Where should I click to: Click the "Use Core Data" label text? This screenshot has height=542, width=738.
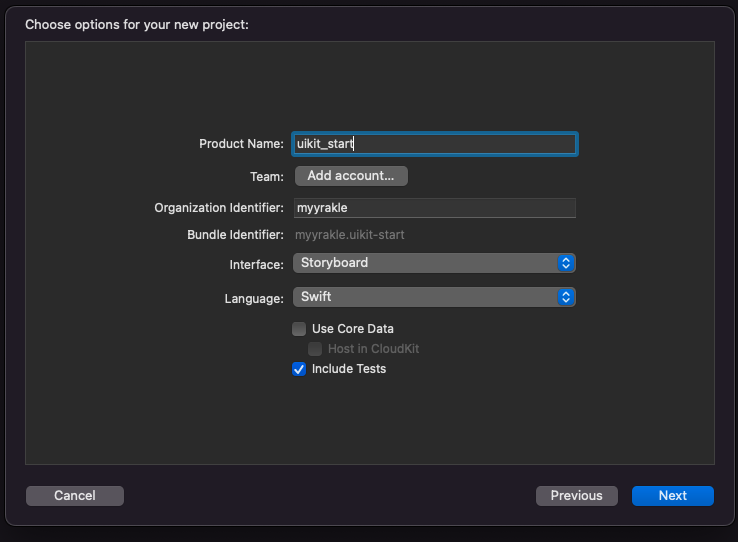click(353, 329)
